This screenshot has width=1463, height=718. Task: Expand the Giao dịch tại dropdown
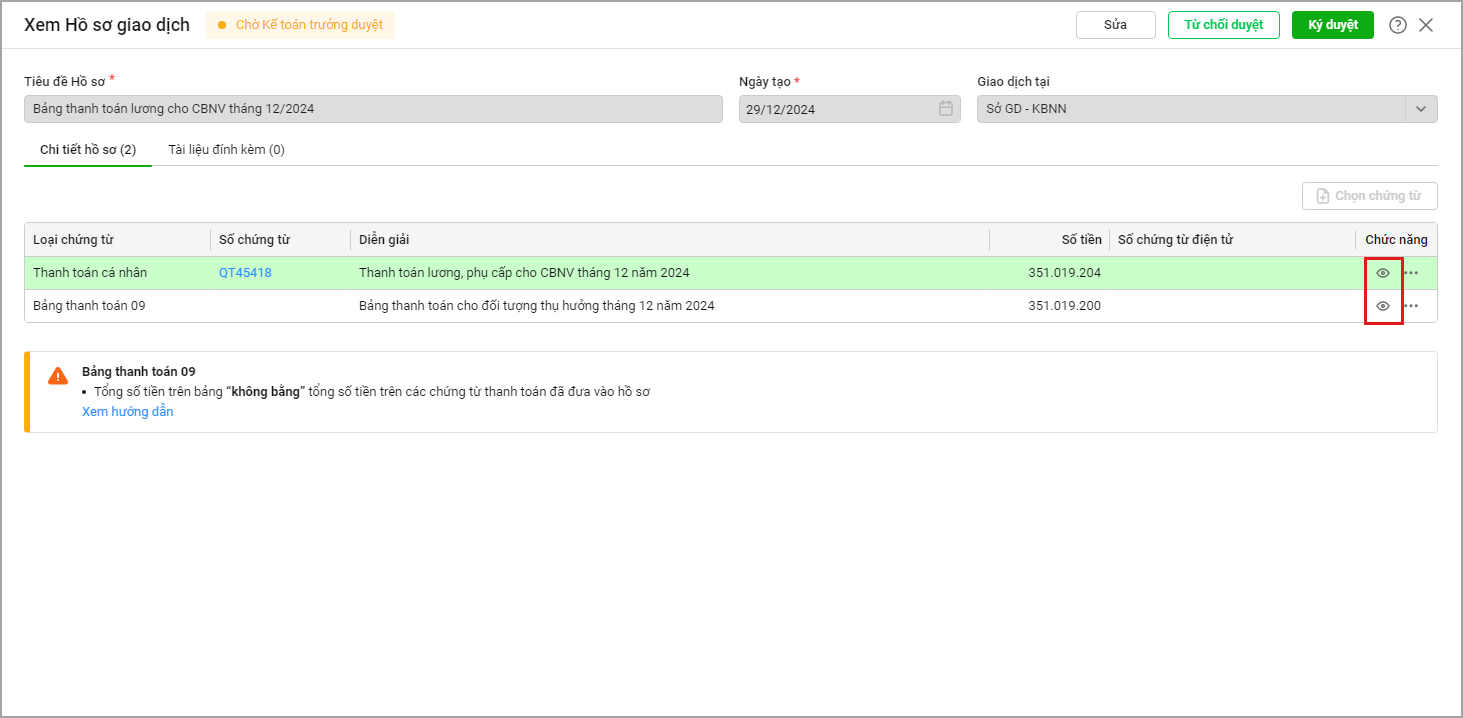1420,109
